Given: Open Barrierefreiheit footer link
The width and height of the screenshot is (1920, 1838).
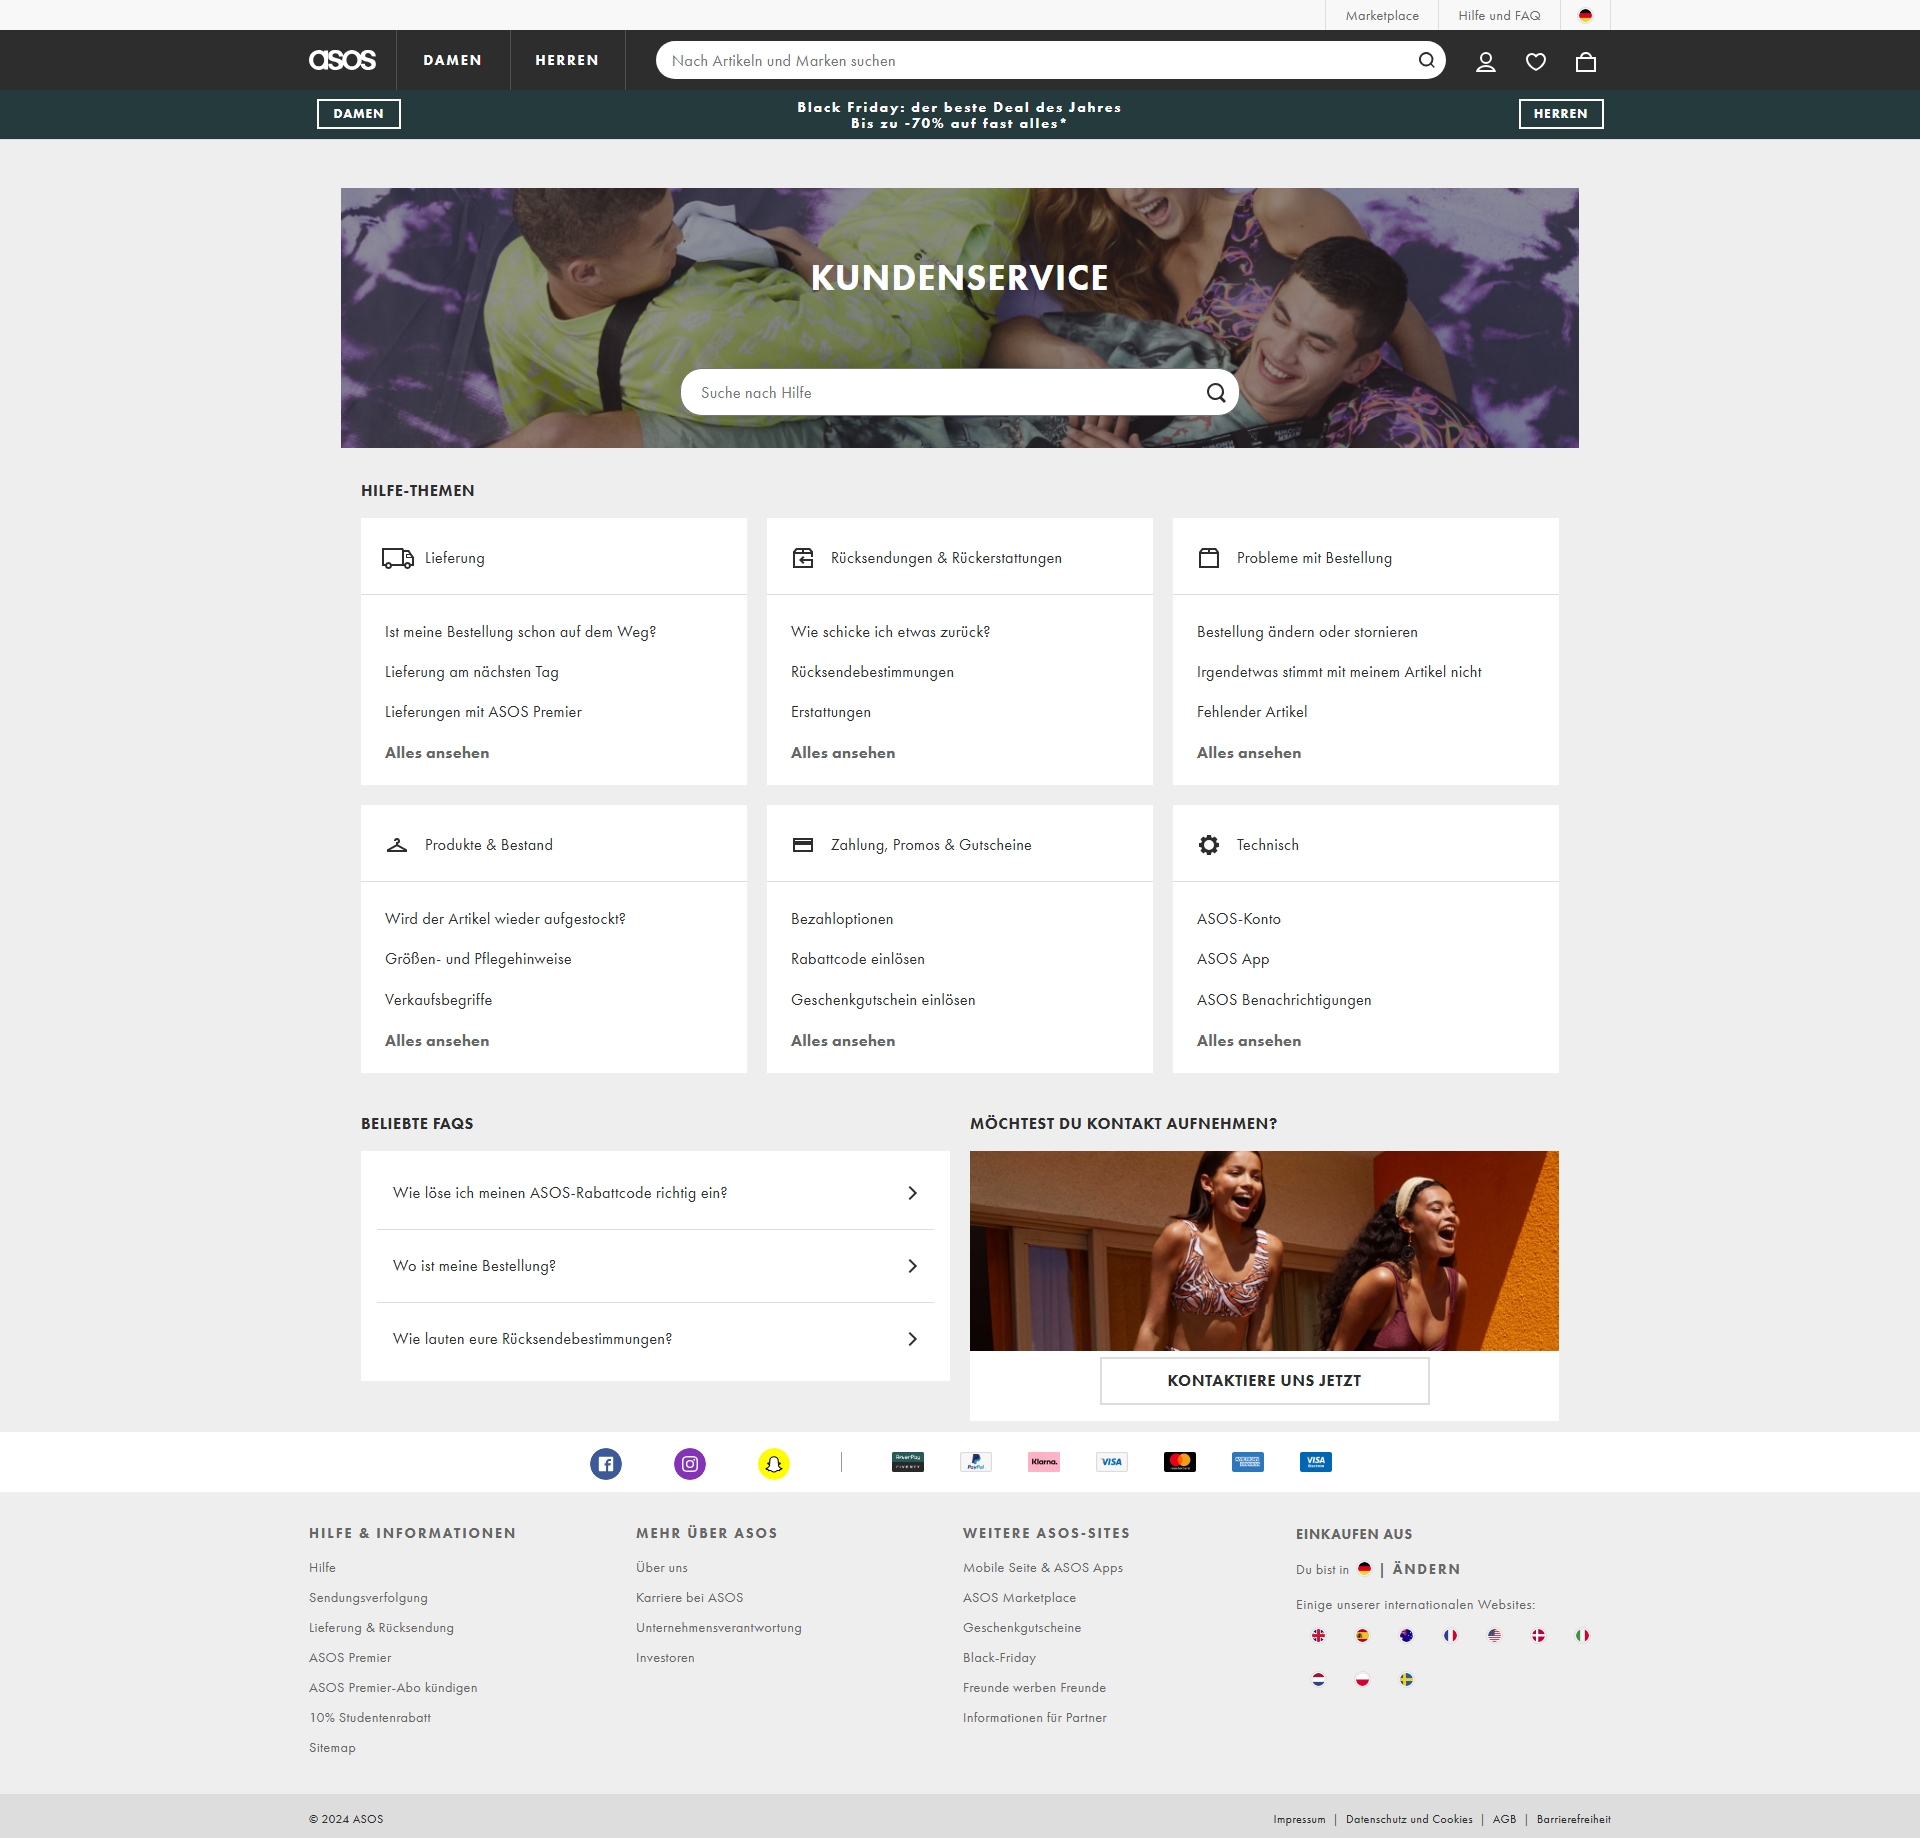Looking at the screenshot, I should [x=1574, y=1819].
